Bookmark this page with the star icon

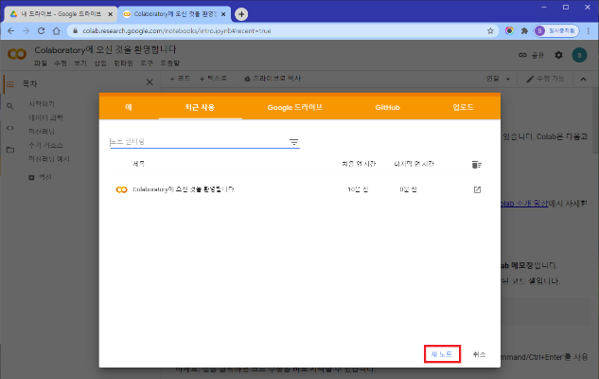tap(491, 31)
